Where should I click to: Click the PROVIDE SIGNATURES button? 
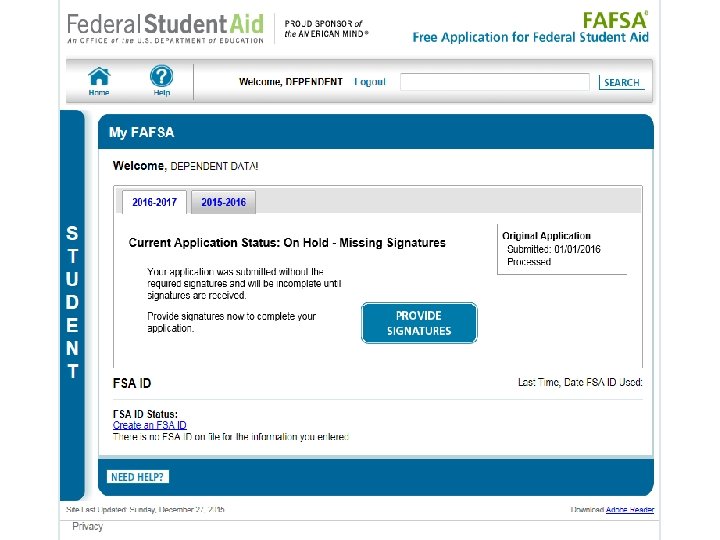[x=418, y=323]
